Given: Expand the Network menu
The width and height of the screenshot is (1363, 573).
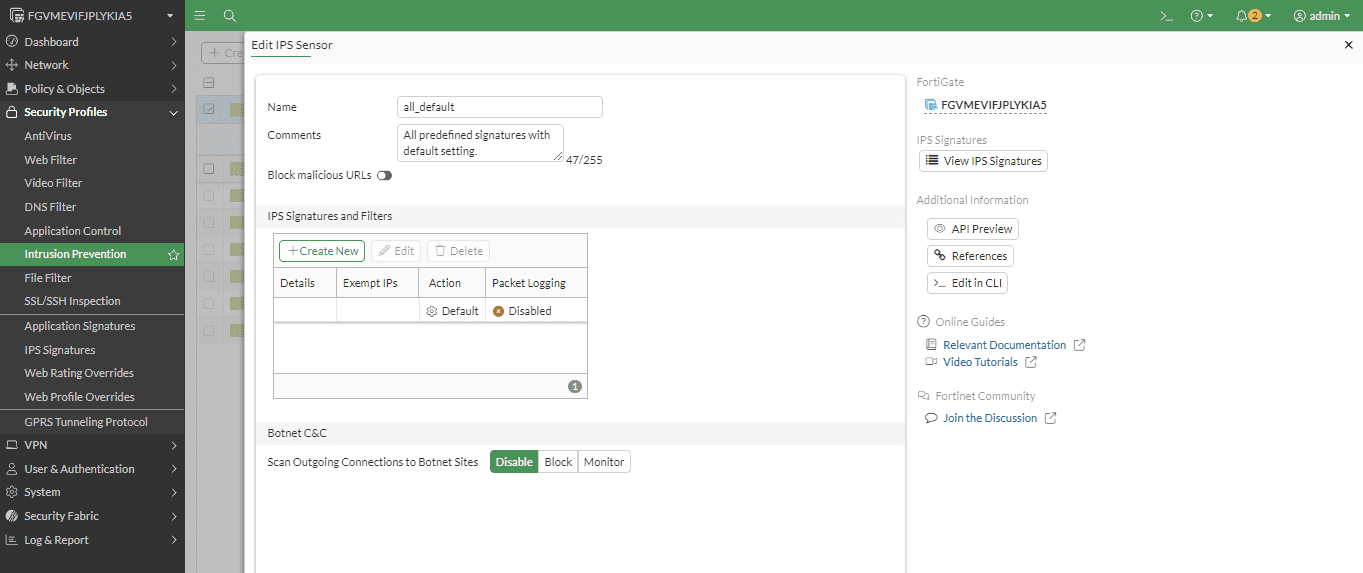Looking at the screenshot, I should [92, 65].
